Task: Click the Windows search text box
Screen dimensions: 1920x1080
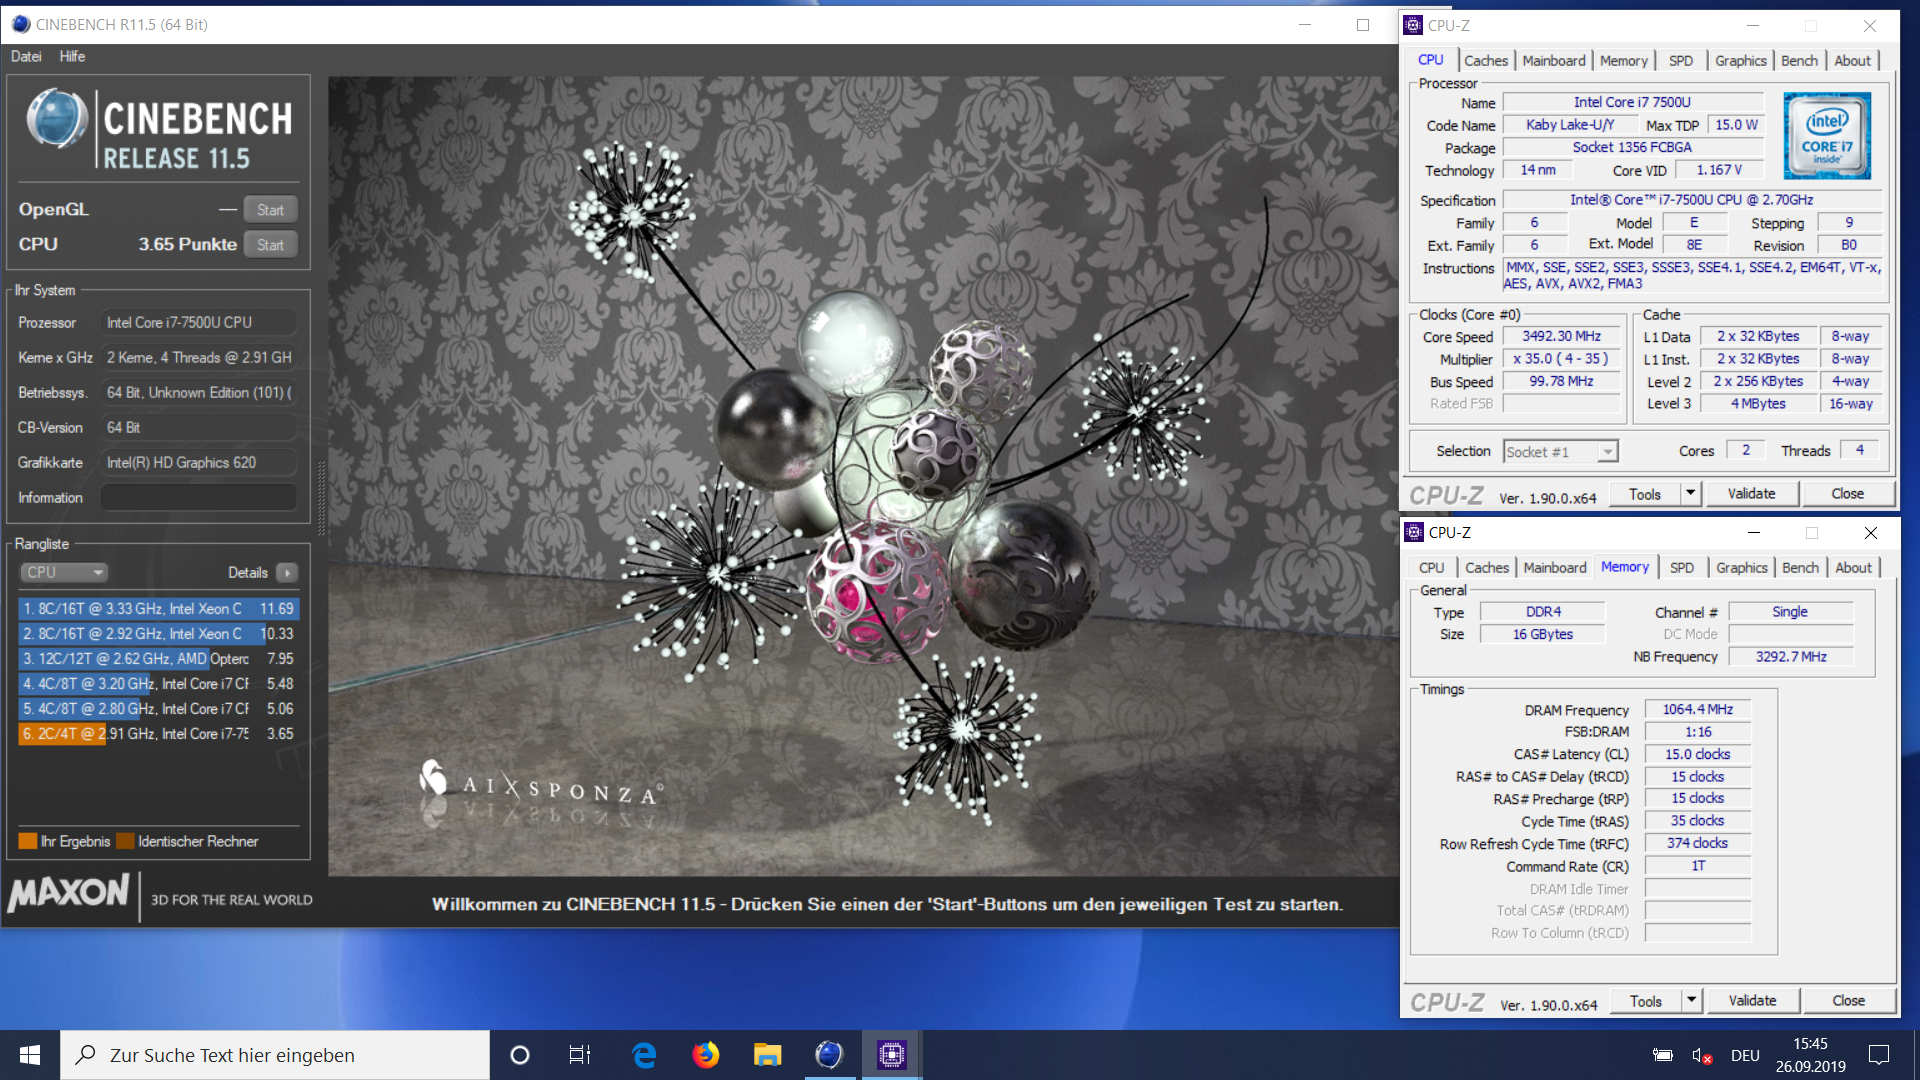Action: (x=275, y=1055)
